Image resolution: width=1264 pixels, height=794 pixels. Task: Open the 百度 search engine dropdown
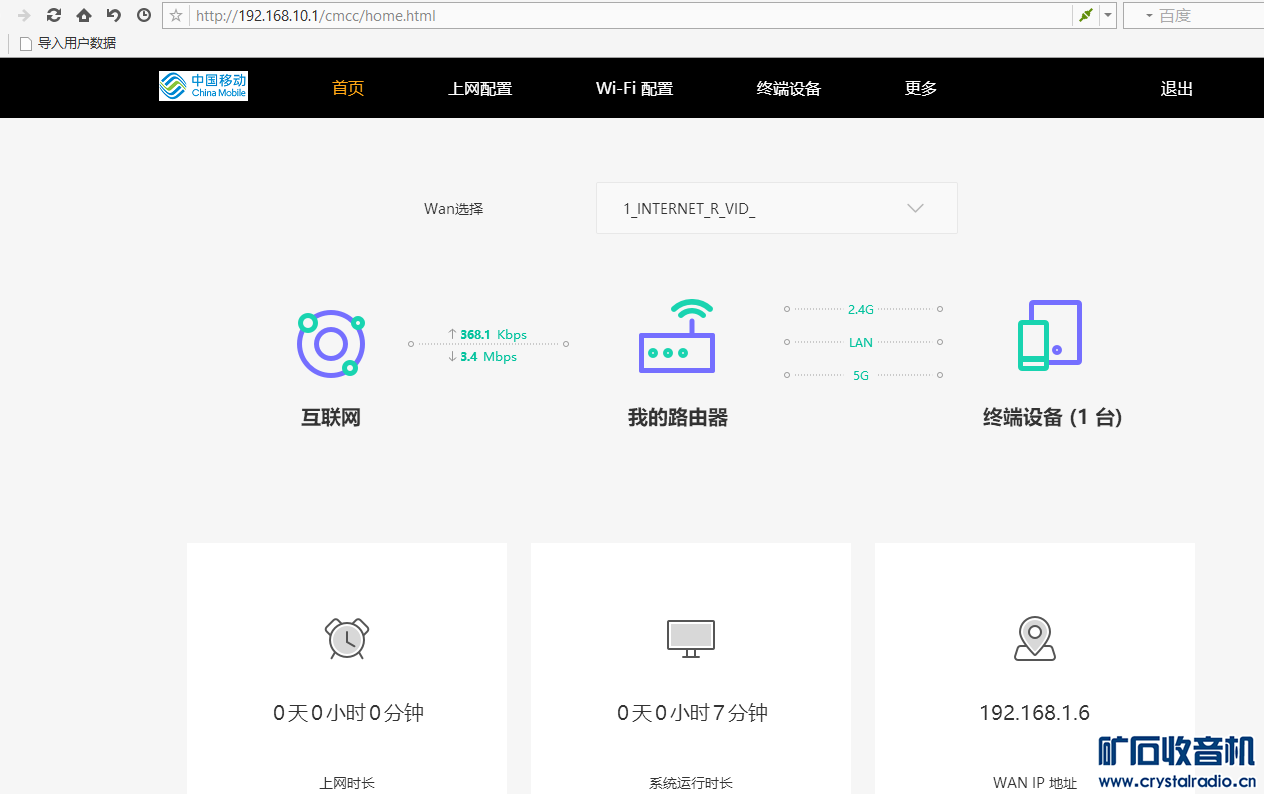click(1149, 16)
